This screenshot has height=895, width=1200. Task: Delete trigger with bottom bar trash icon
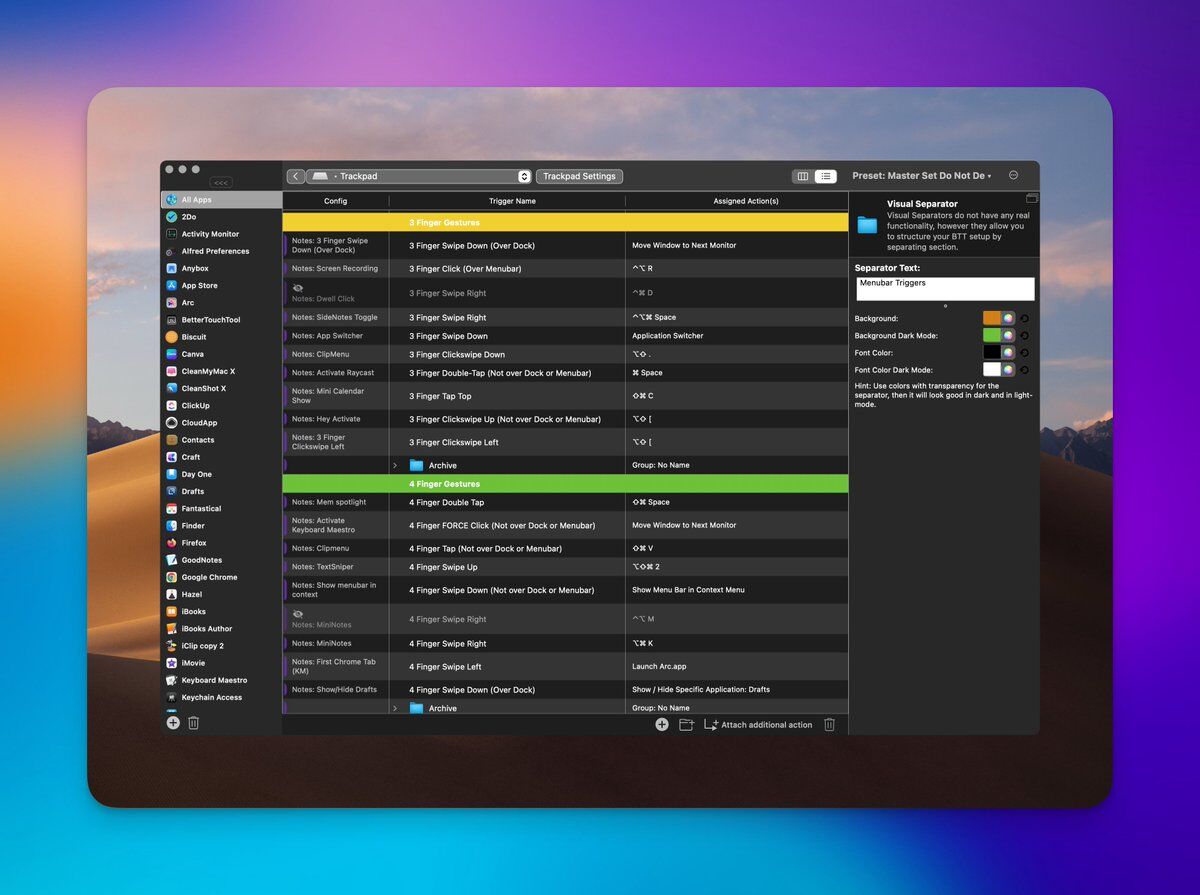tap(829, 724)
